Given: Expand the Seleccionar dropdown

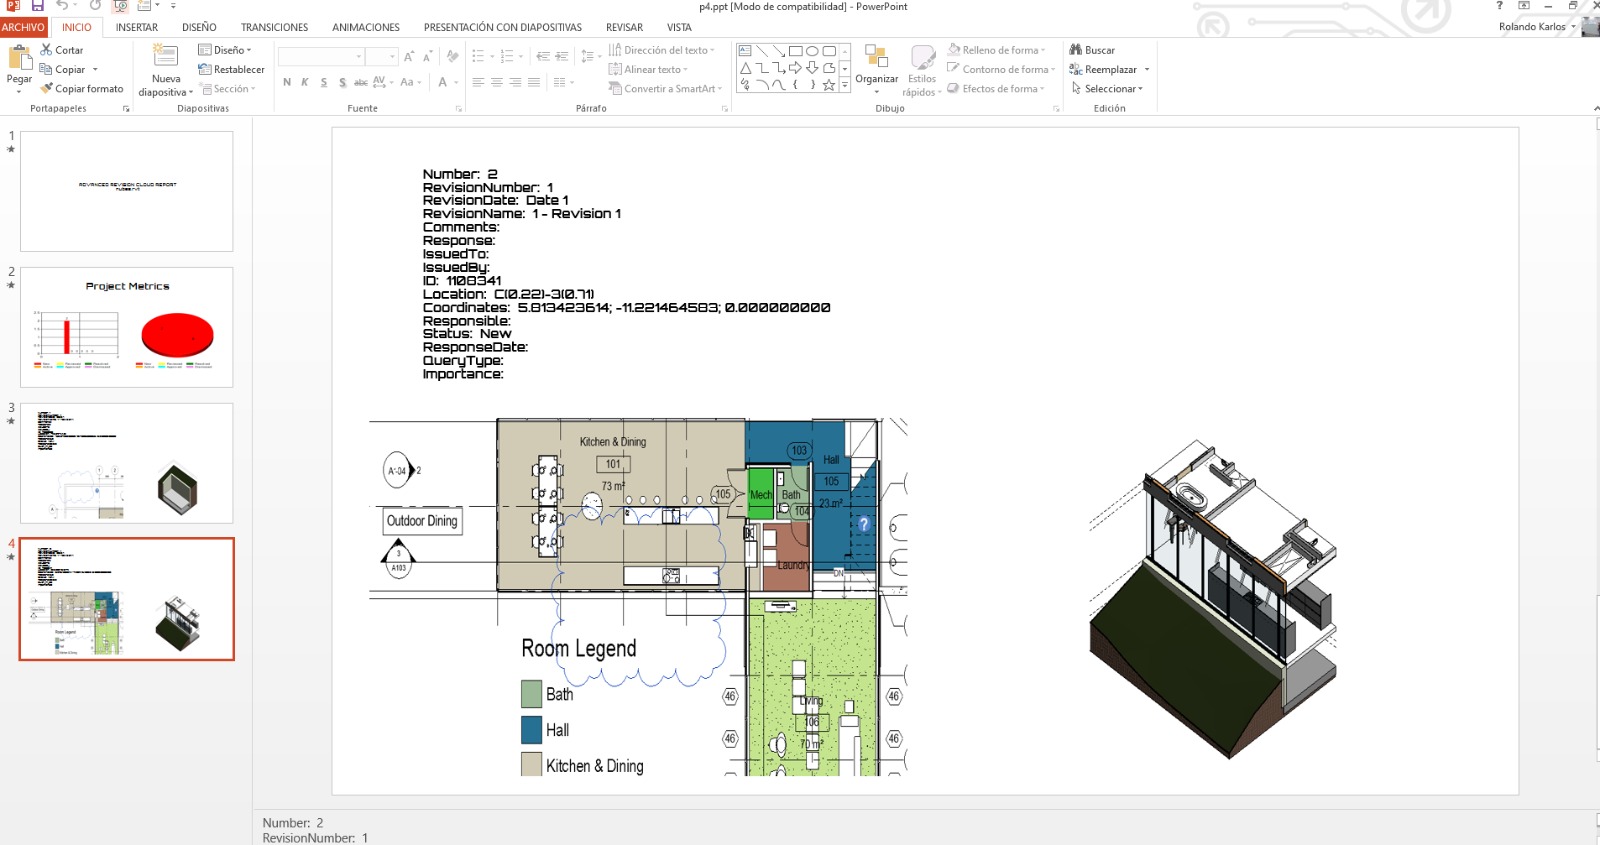Looking at the screenshot, I should pyautogui.click(x=1109, y=89).
